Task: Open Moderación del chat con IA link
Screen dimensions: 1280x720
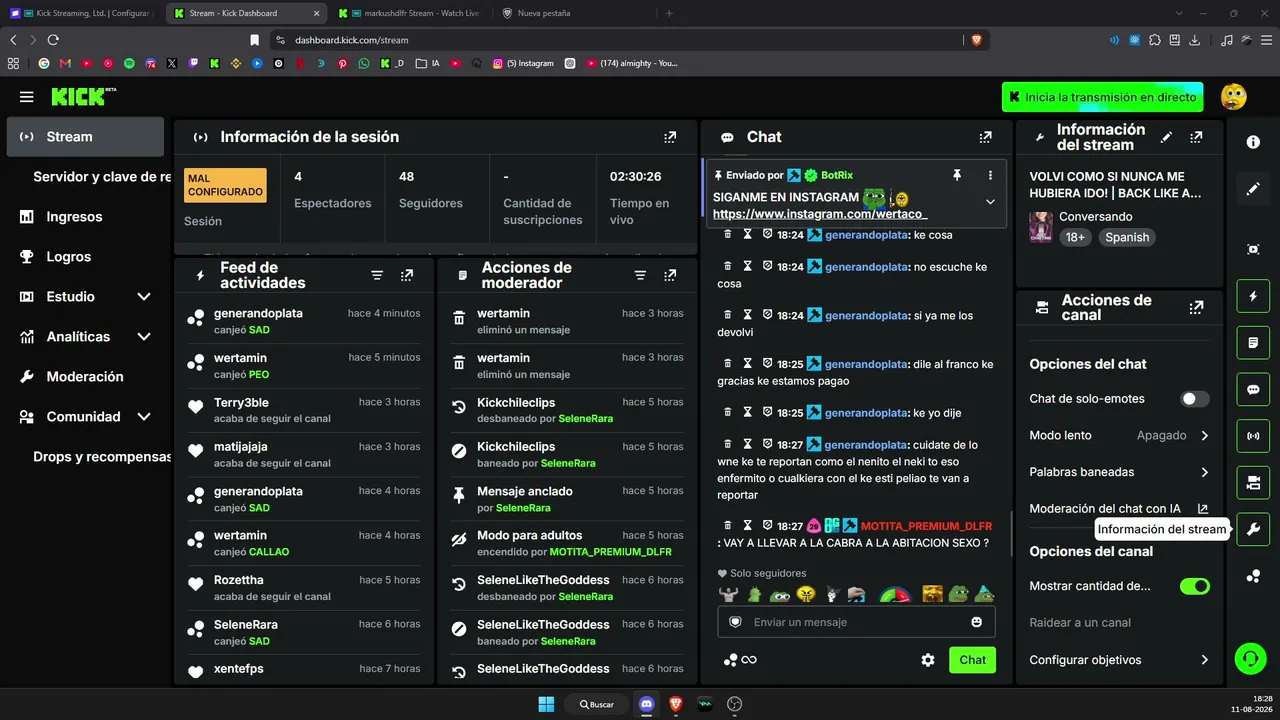Action: [x=1119, y=509]
